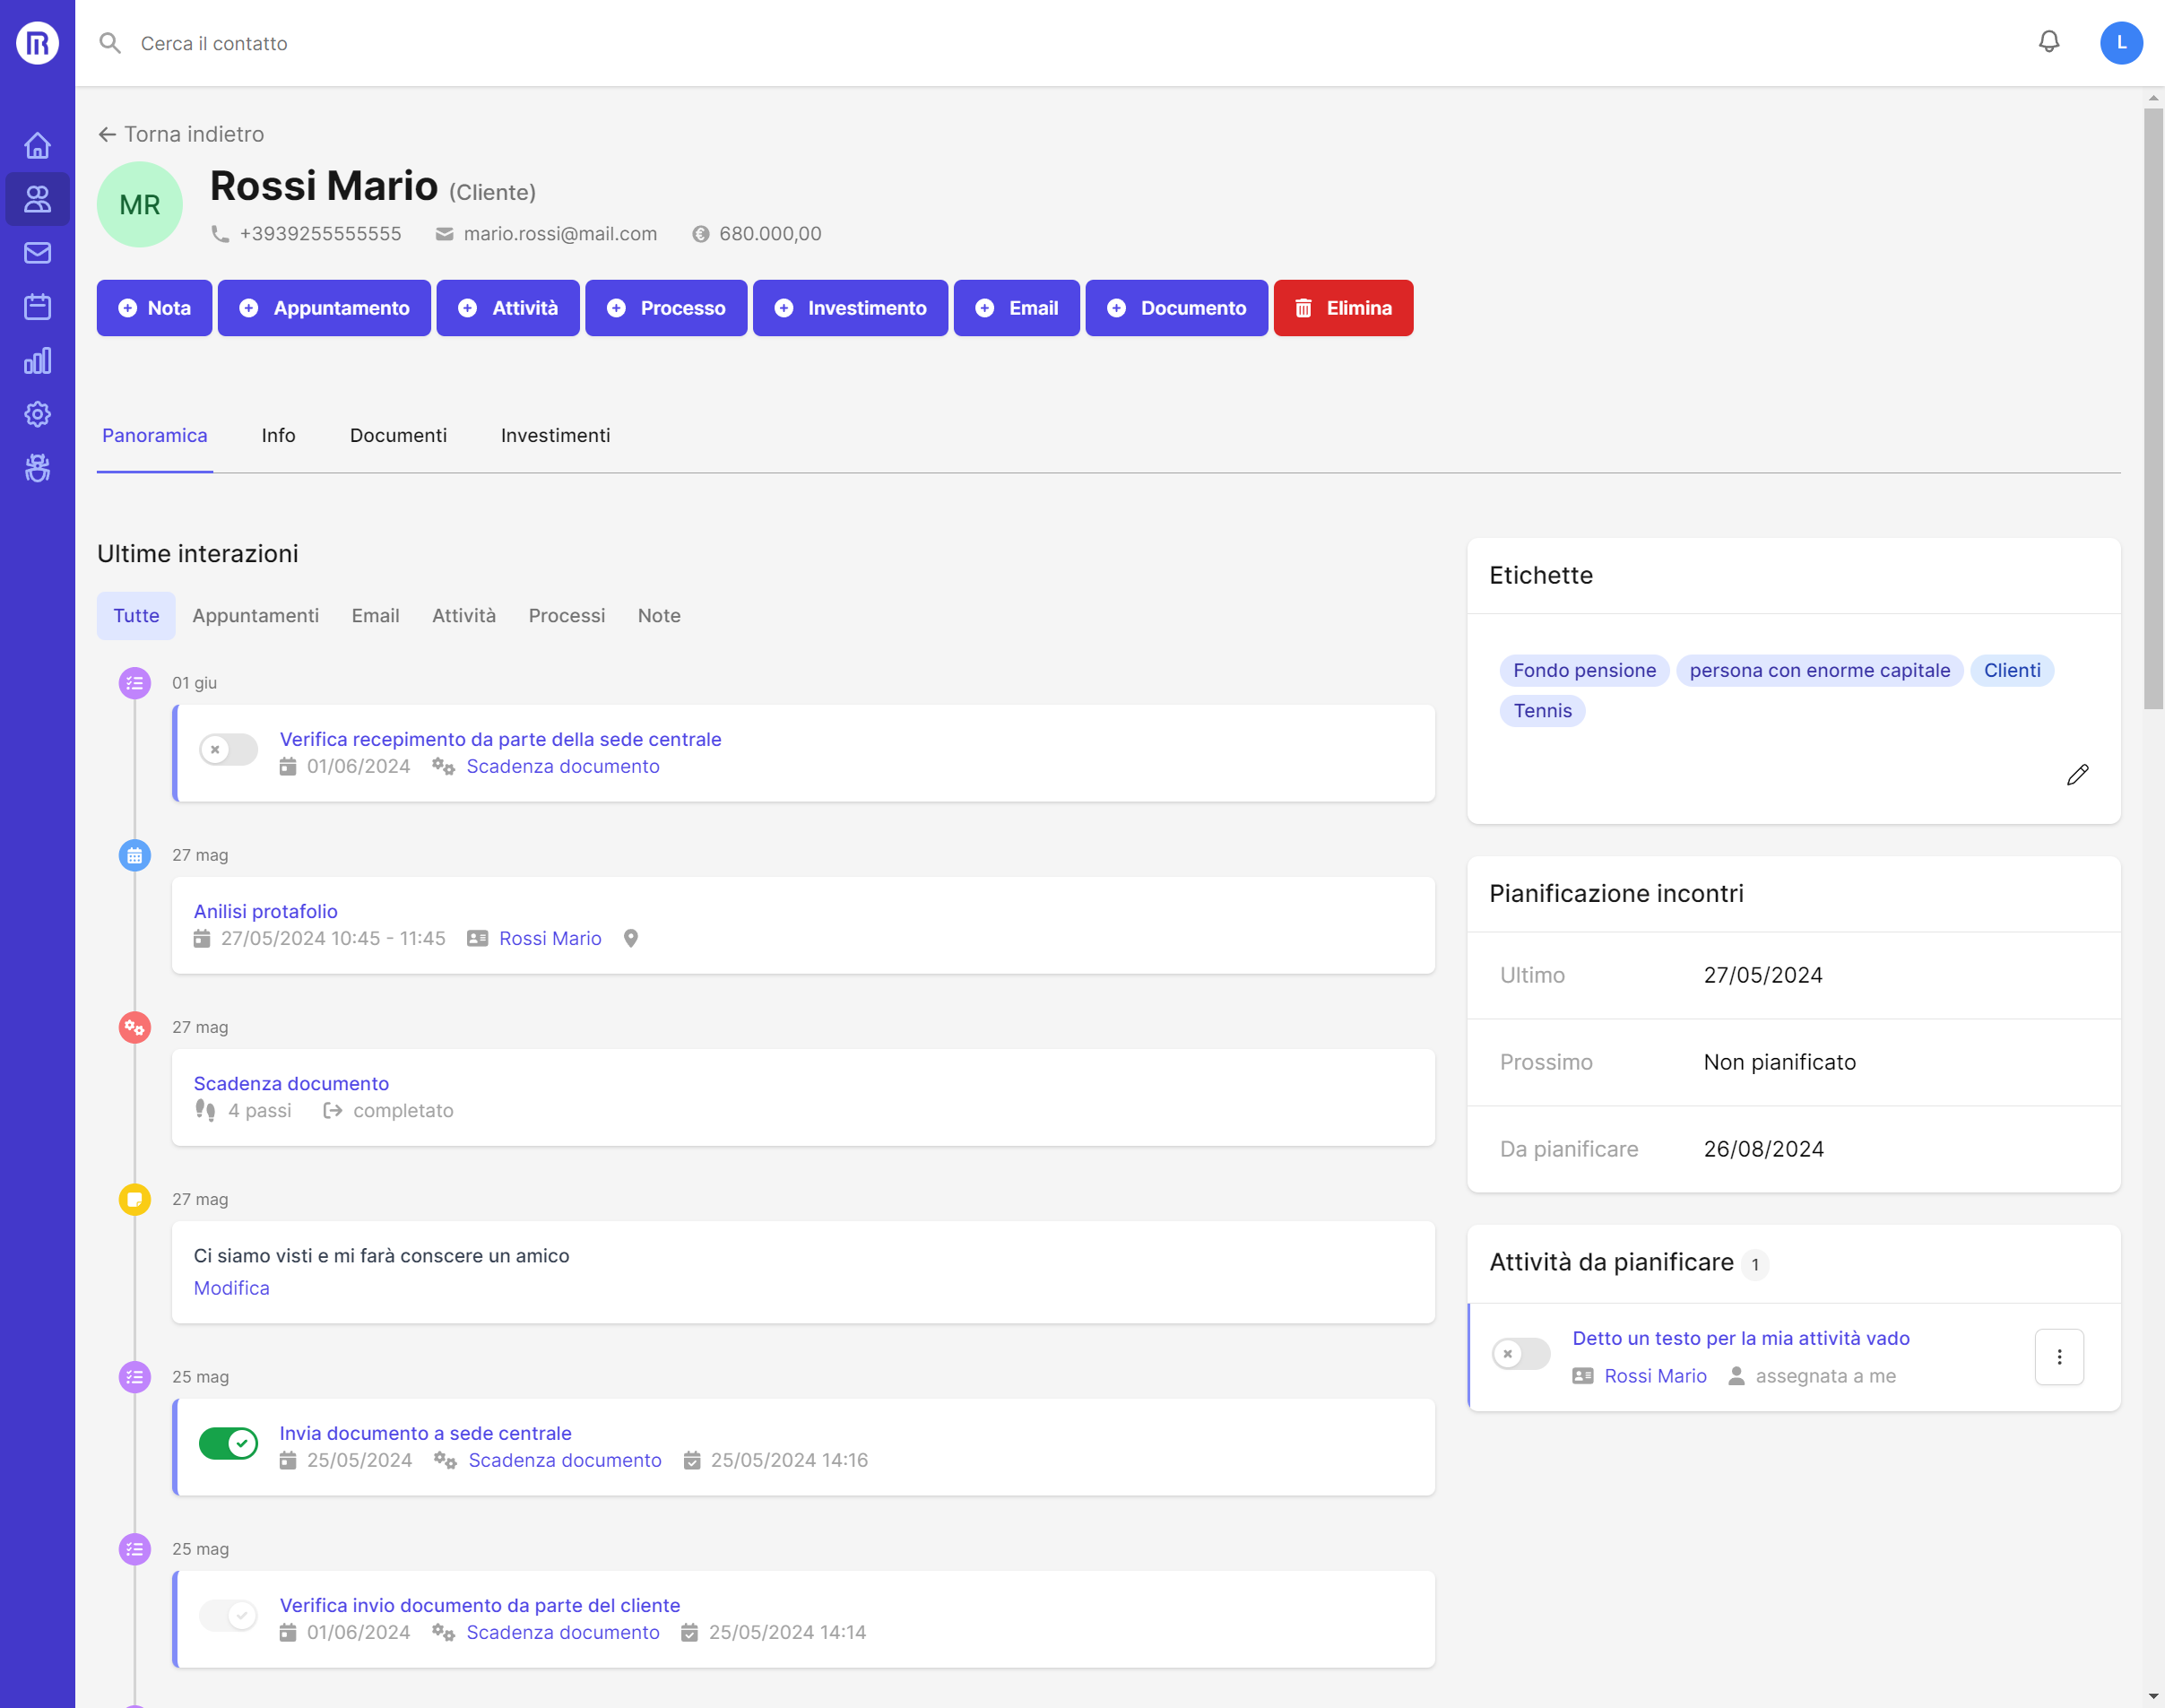The image size is (2165, 1708).
Task: Open the settings gear in sidebar
Action: click(37, 414)
